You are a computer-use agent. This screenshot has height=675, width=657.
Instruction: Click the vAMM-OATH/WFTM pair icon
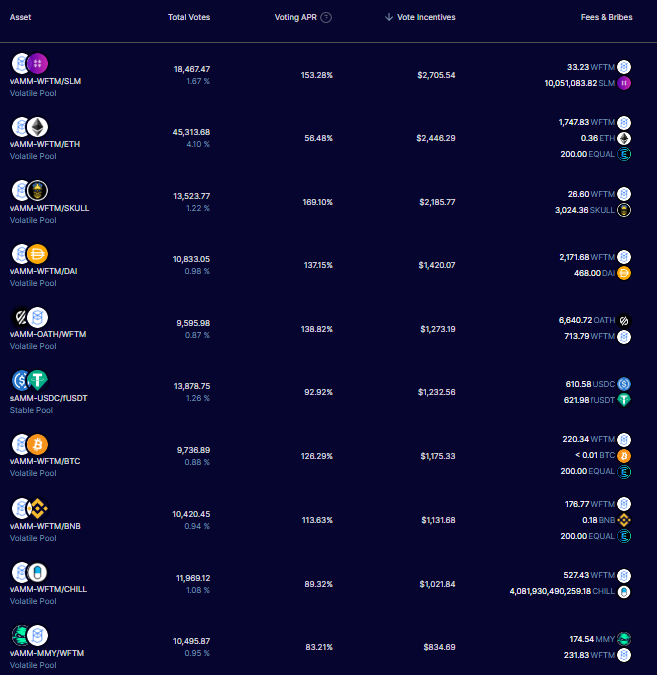pos(30,317)
